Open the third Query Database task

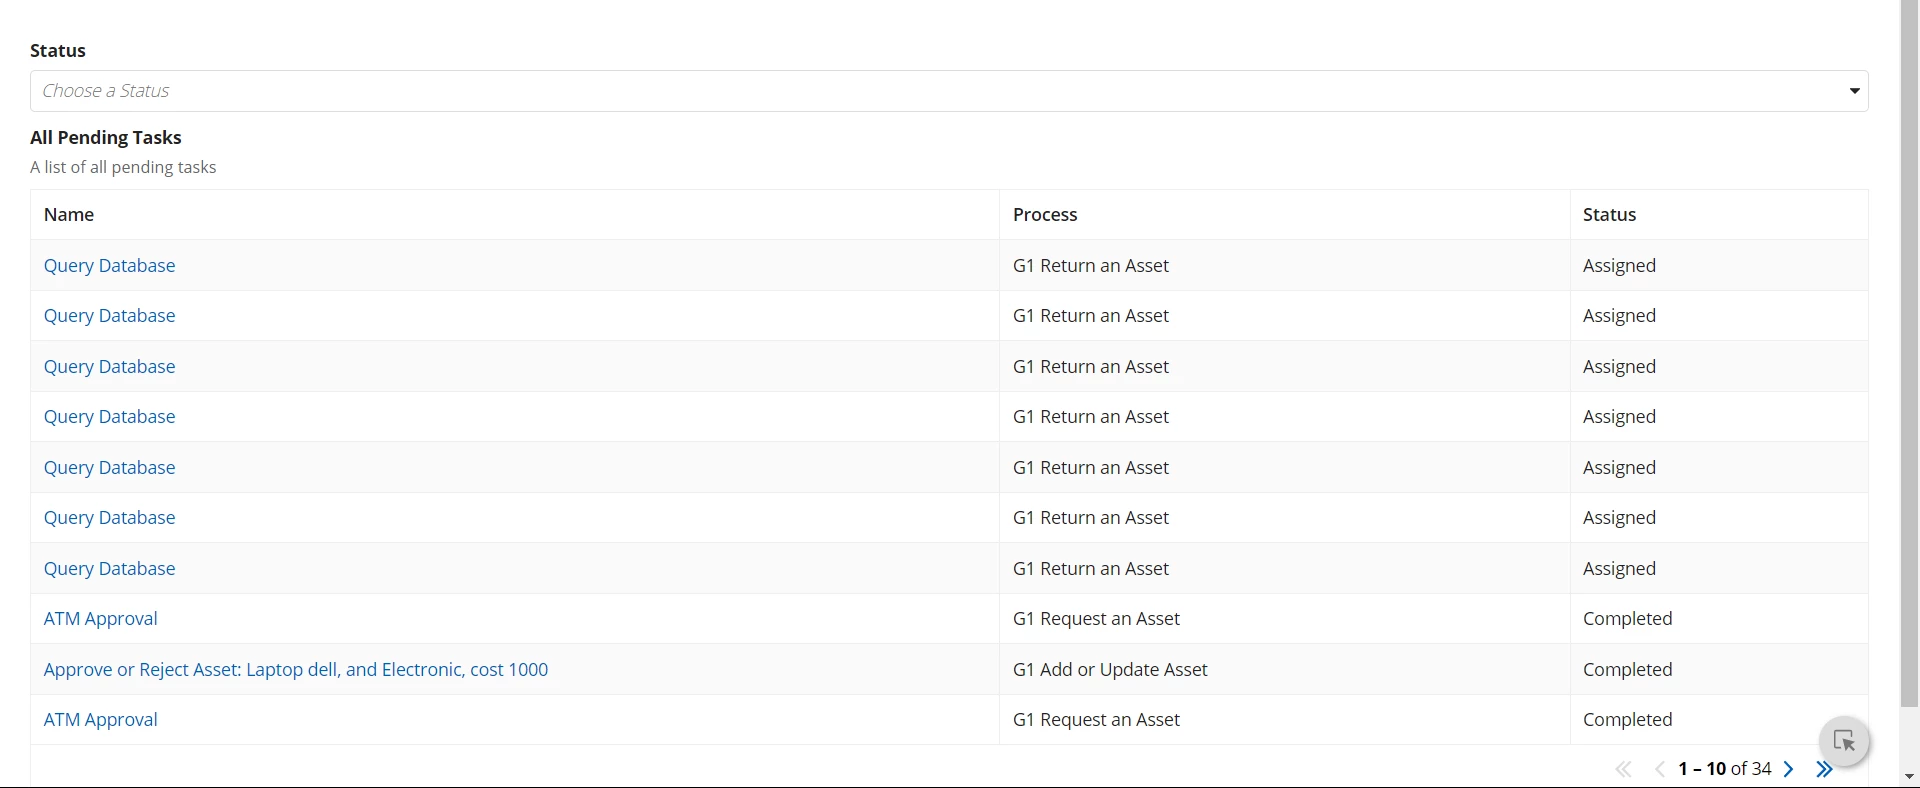pyautogui.click(x=110, y=367)
